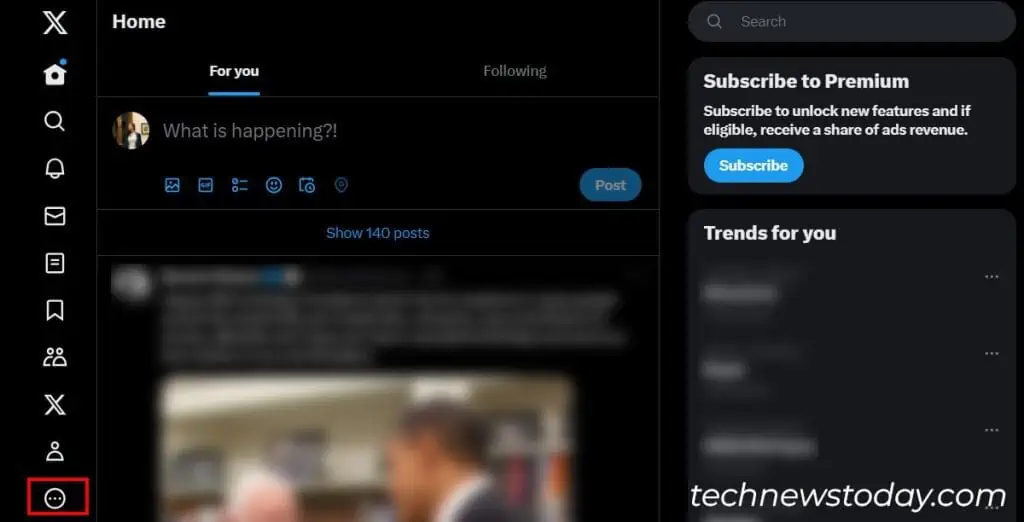
Task: Open Messages envelope icon
Action: (55, 216)
